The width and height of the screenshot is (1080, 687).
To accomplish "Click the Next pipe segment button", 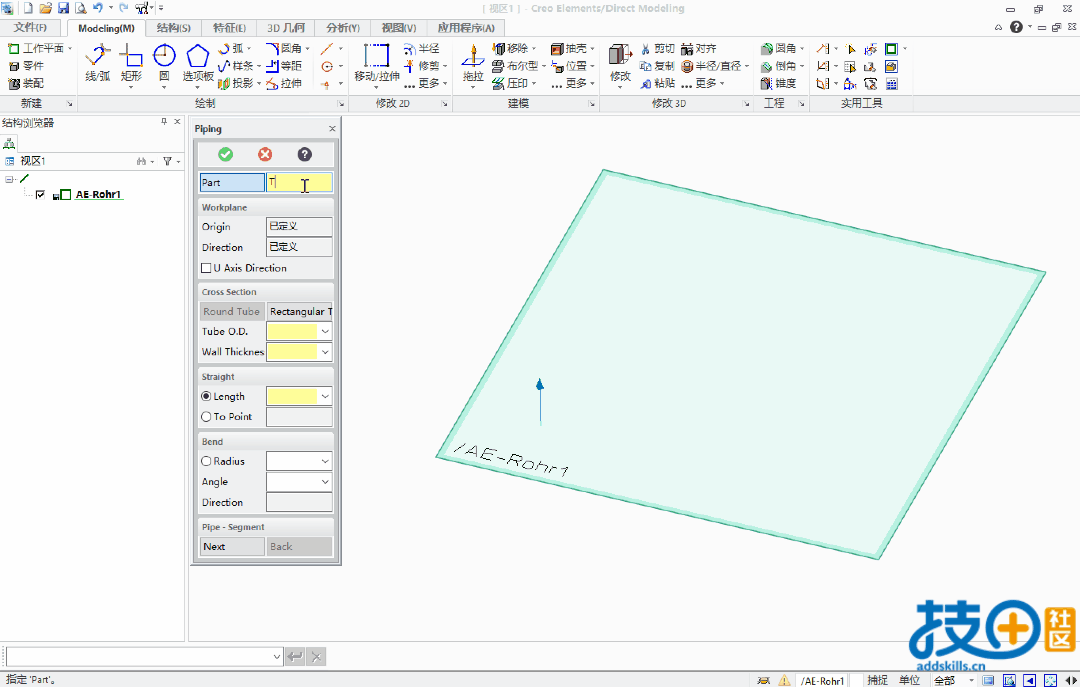I will 231,546.
